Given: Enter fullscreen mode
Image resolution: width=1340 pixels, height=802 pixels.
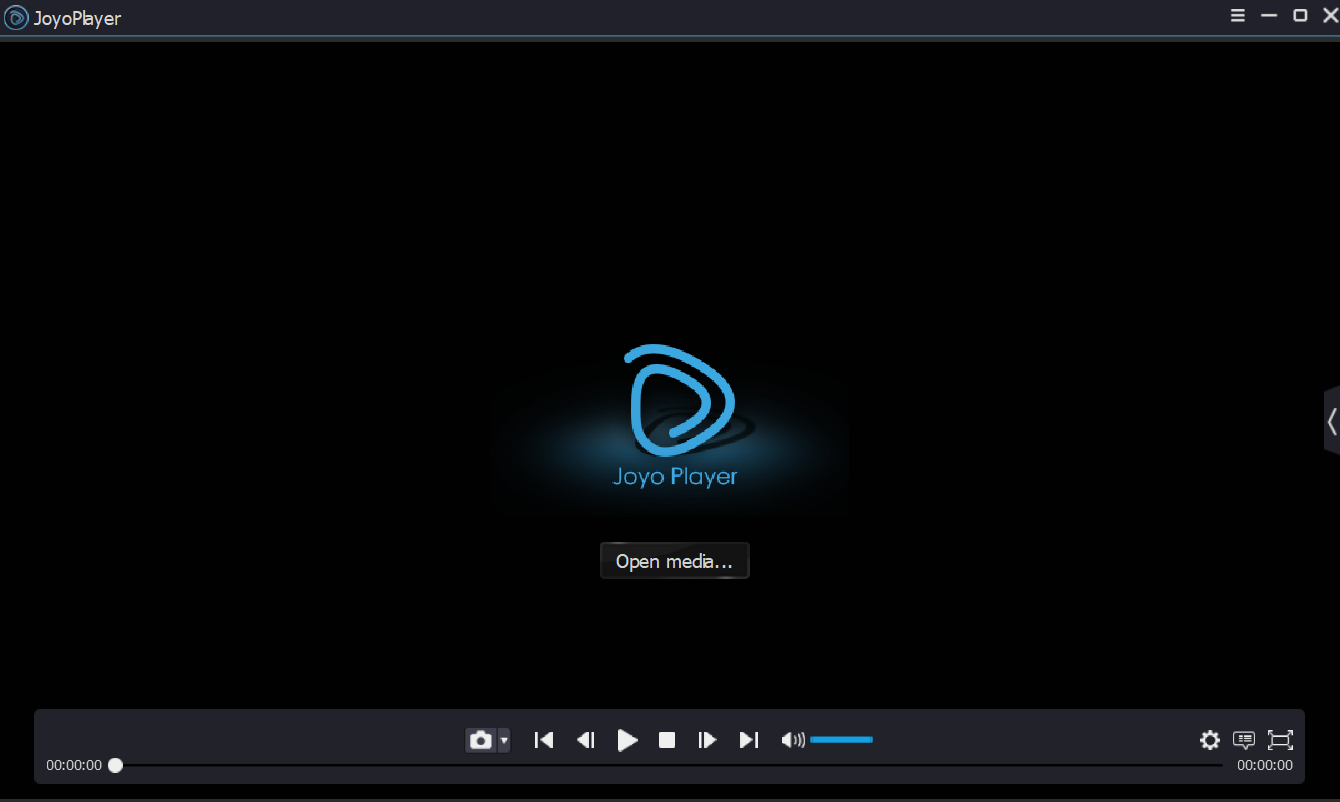Looking at the screenshot, I should 1280,740.
